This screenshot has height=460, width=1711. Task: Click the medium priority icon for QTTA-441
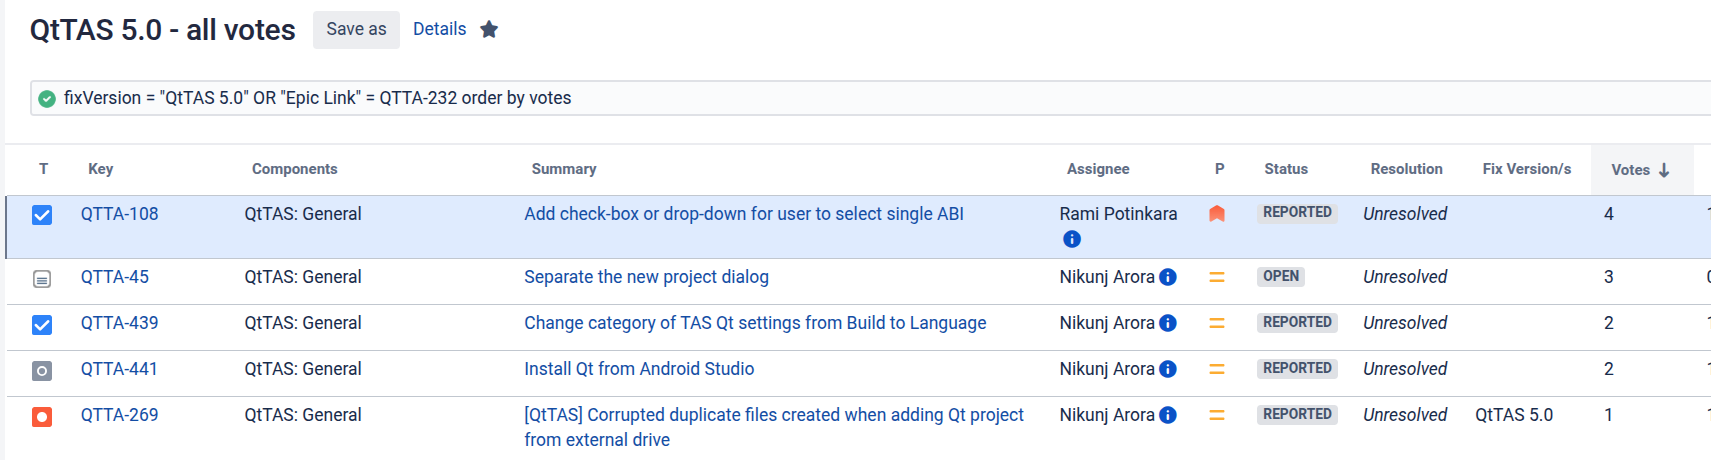1217,369
